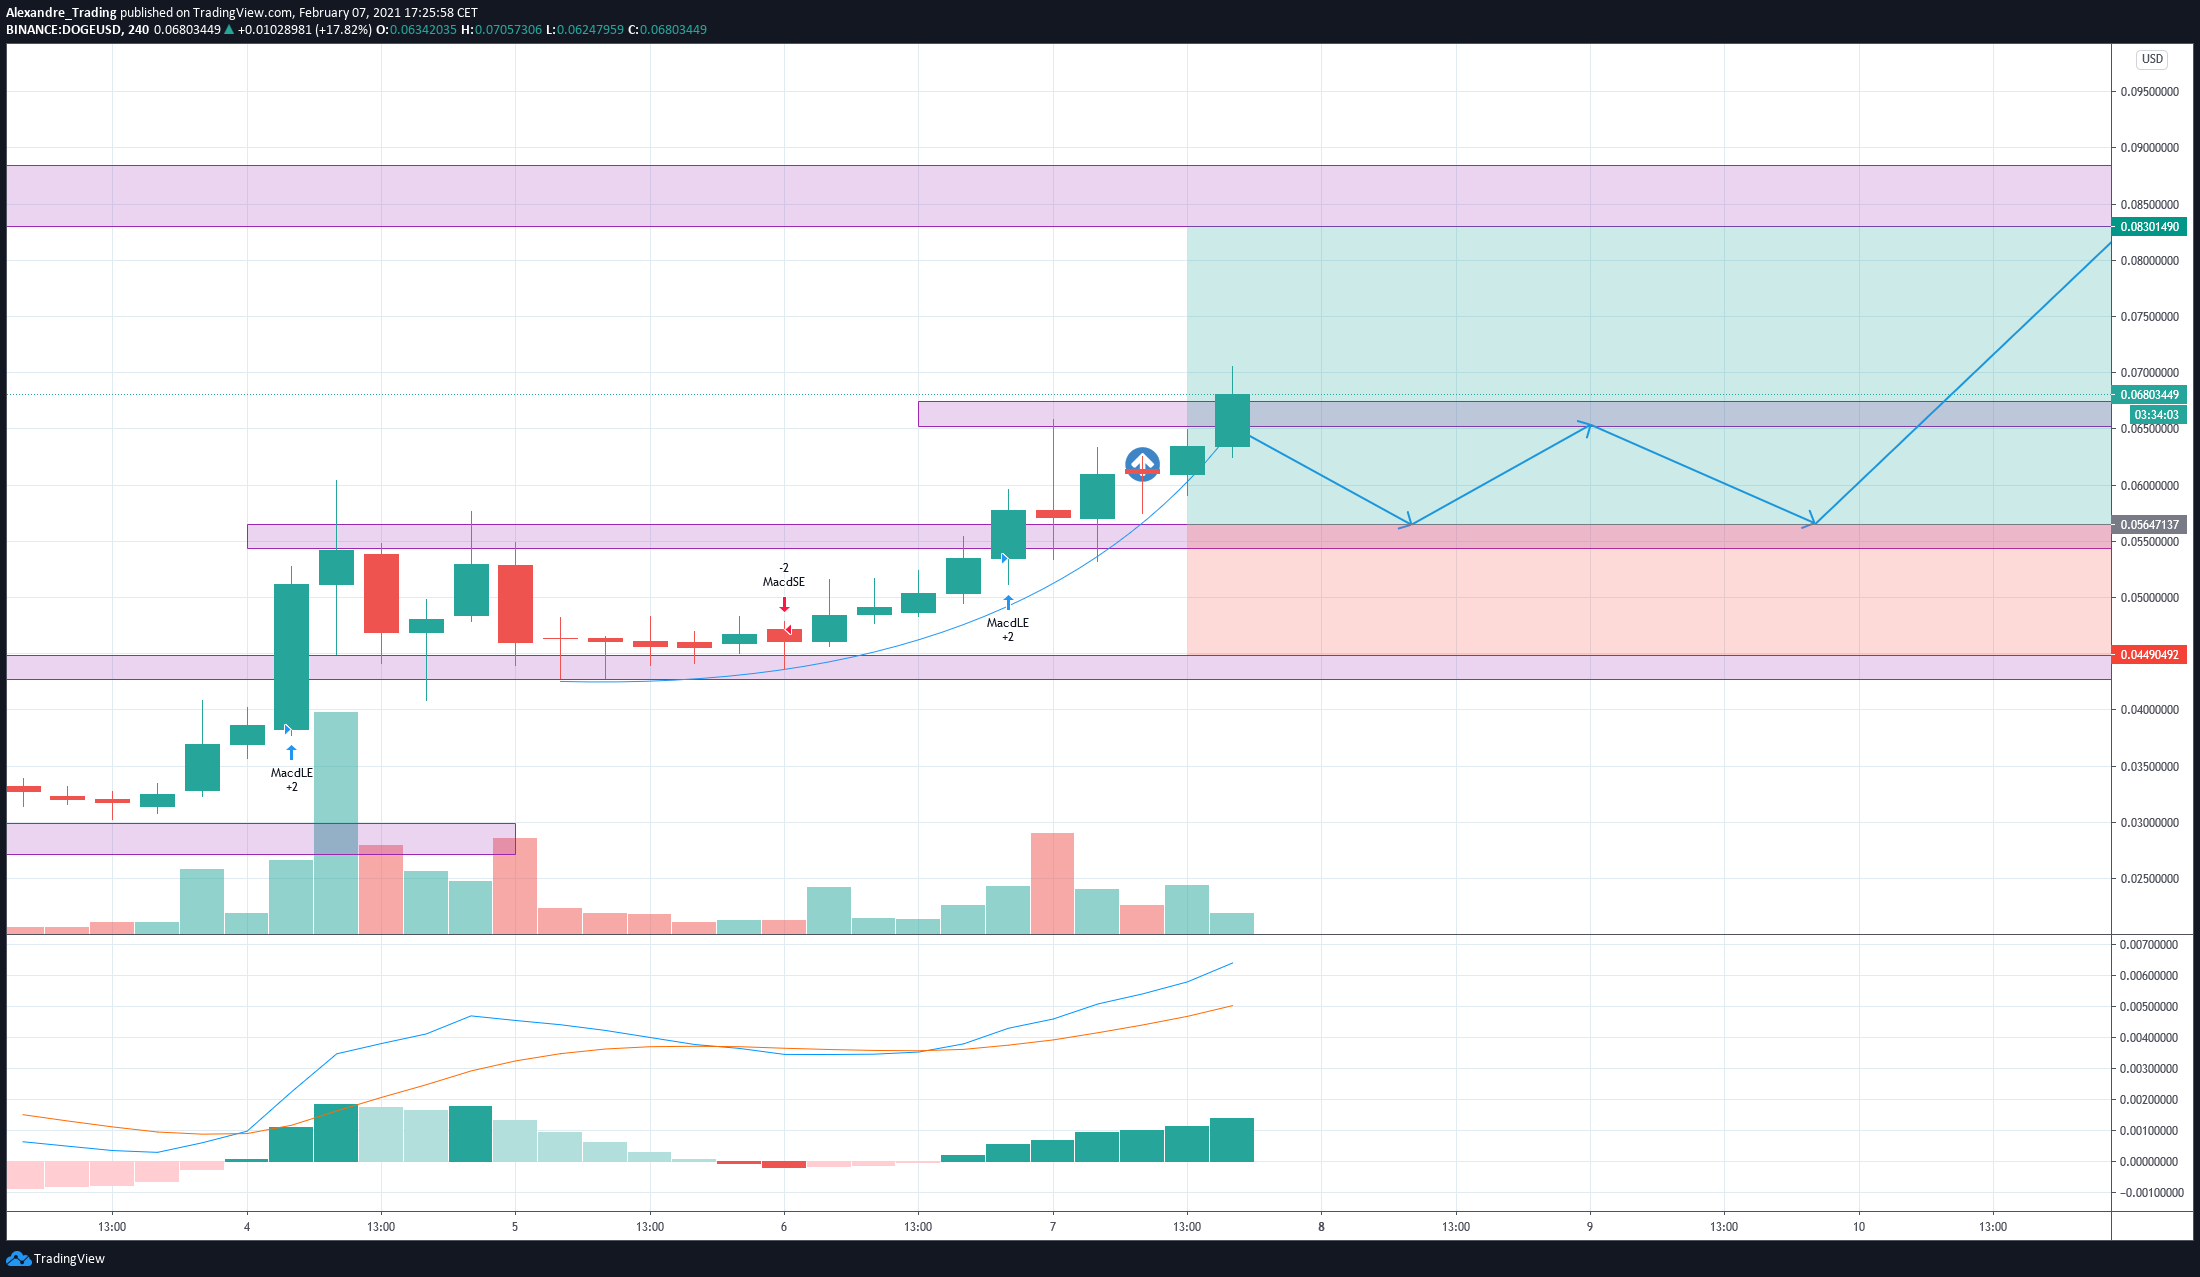Click the time axis label 4
This screenshot has height=1277, width=2200.
click(x=247, y=1227)
